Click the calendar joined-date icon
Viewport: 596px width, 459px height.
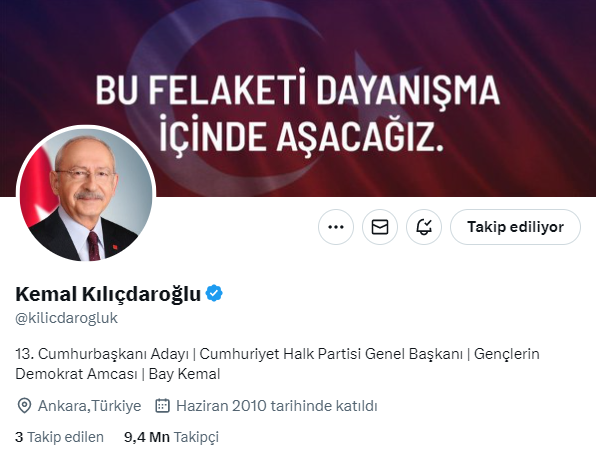tap(162, 406)
